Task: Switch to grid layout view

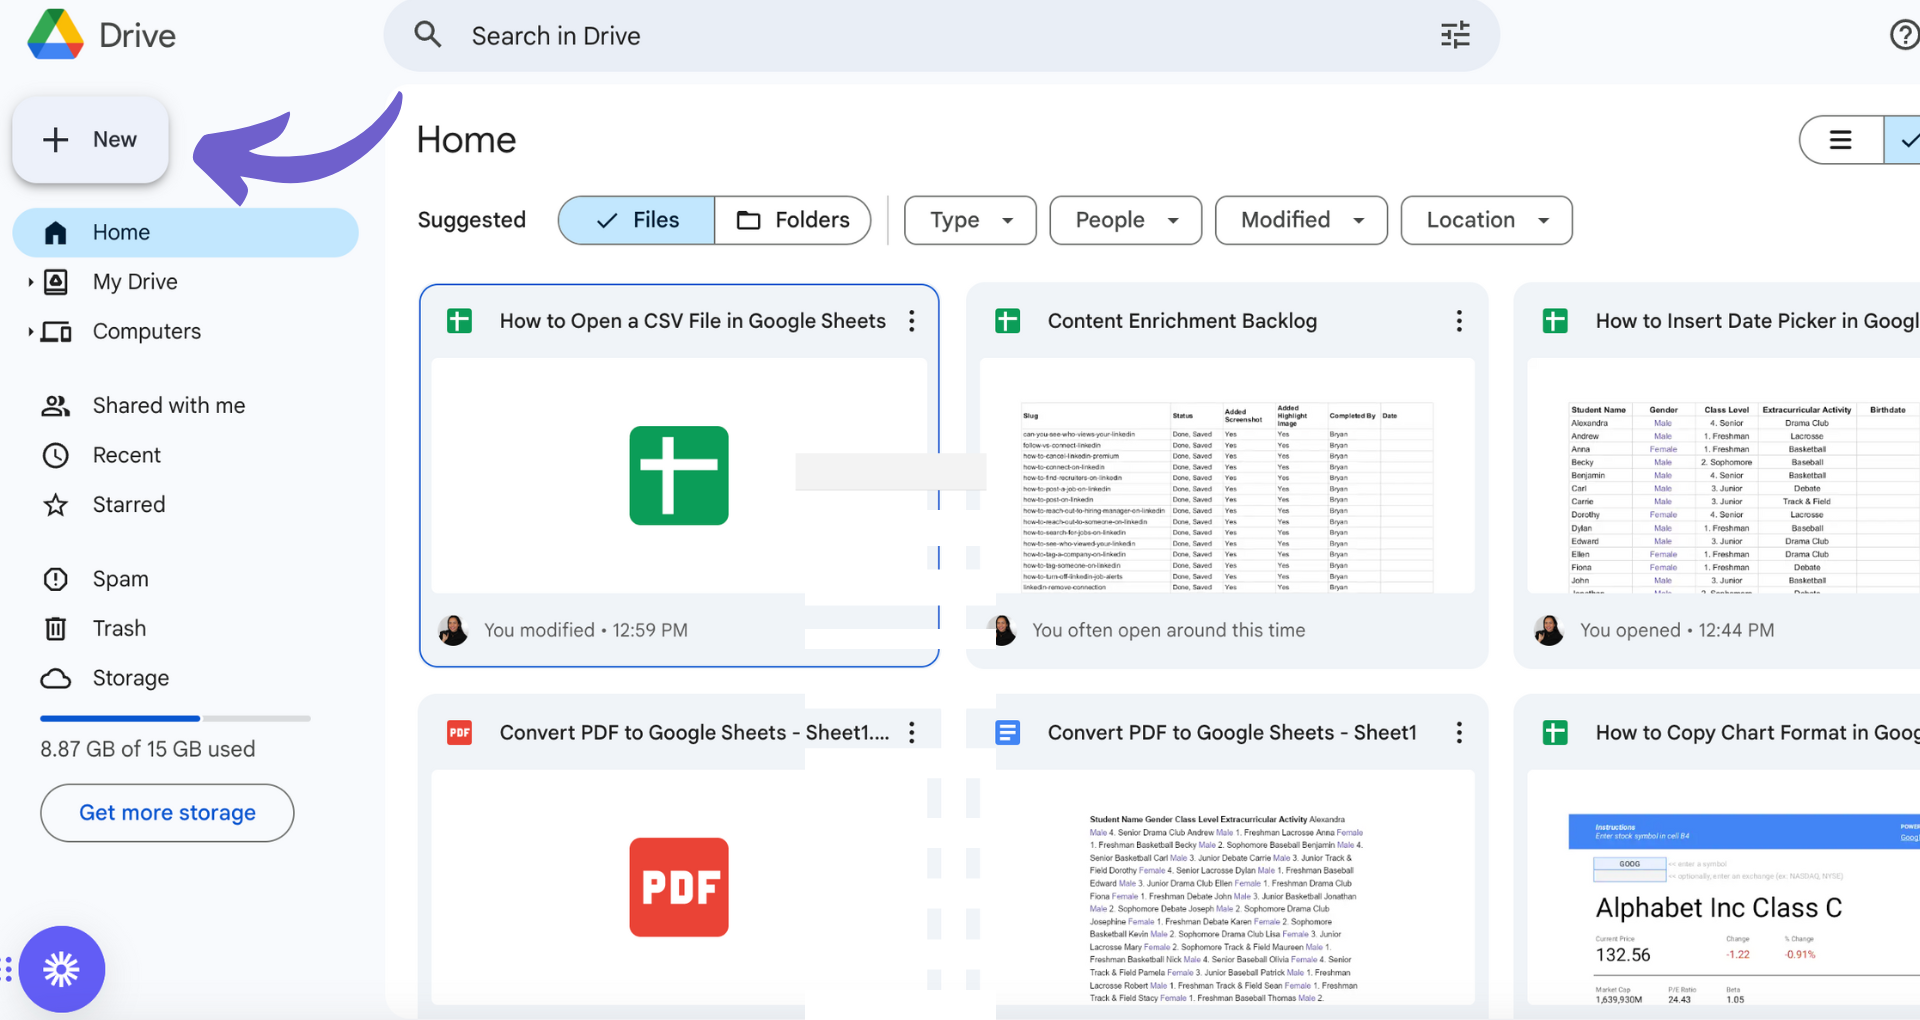Action: [x=1903, y=140]
